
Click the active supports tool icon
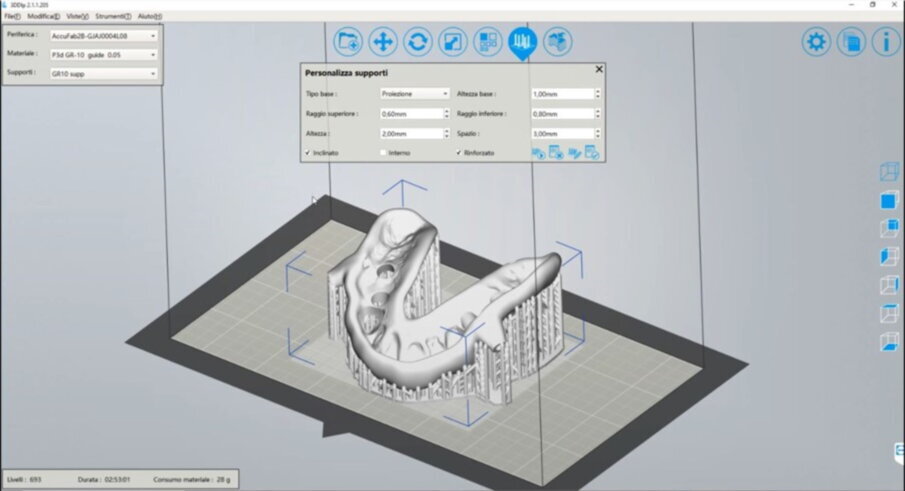click(x=521, y=42)
